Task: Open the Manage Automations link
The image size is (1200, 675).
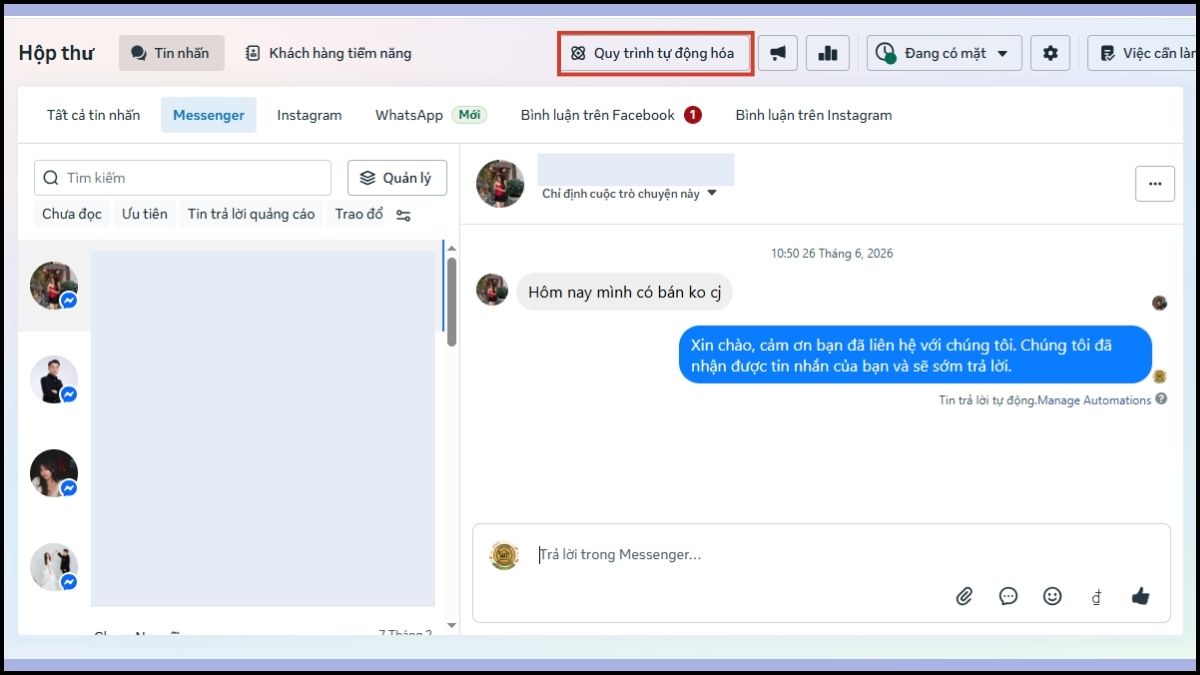Action: click(1094, 400)
